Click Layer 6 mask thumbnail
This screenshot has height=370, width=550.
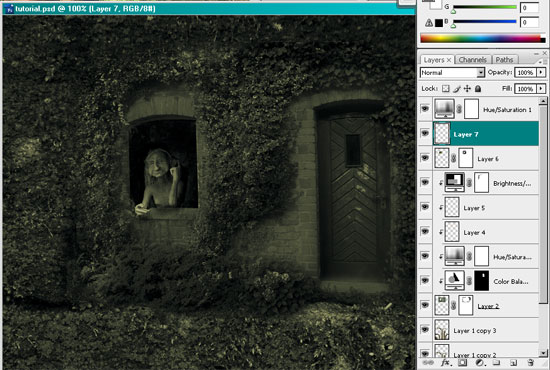pyautogui.click(x=466, y=158)
